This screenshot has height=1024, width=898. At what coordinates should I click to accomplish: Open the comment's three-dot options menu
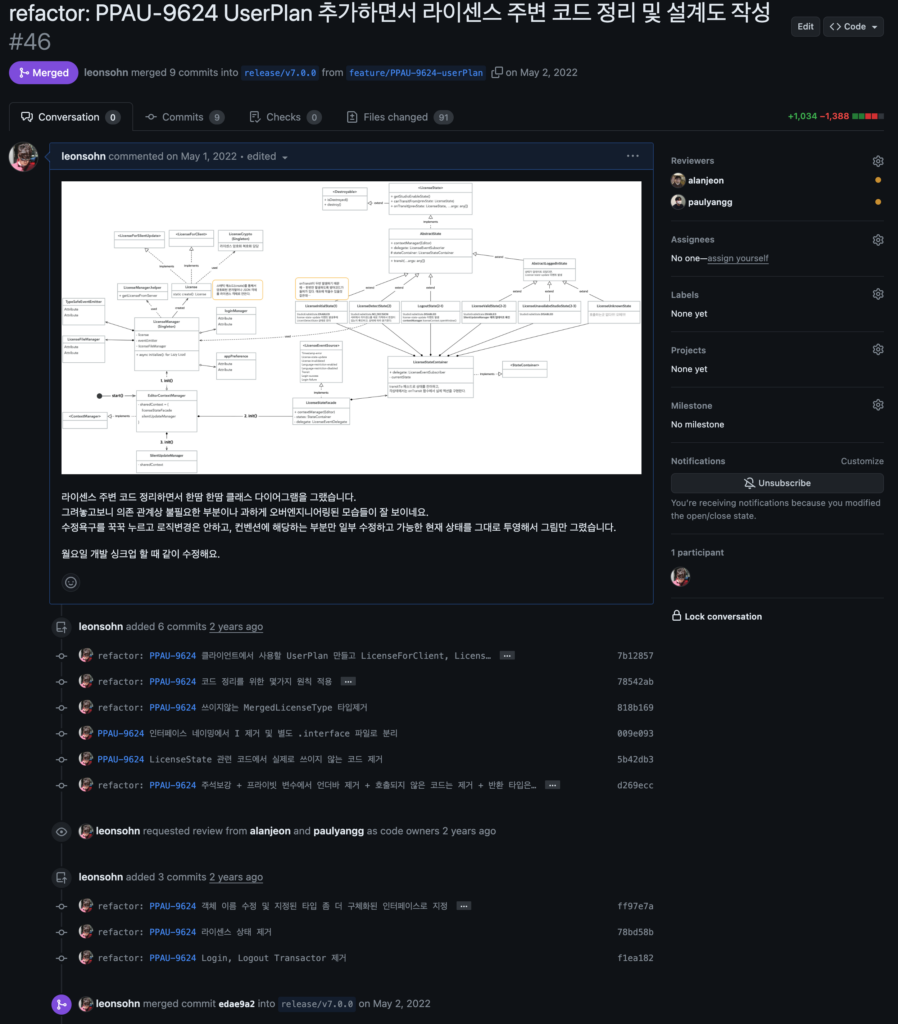(x=632, y=156)
